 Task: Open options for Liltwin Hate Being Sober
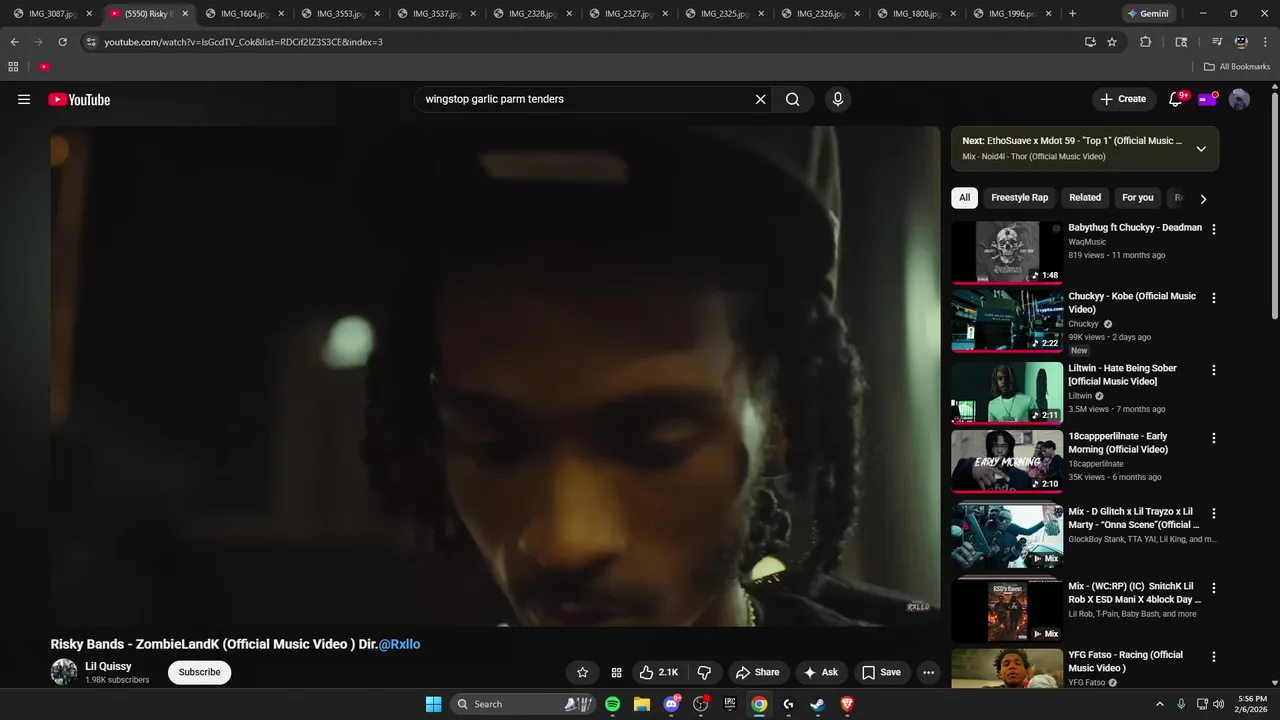point(1214,370)
